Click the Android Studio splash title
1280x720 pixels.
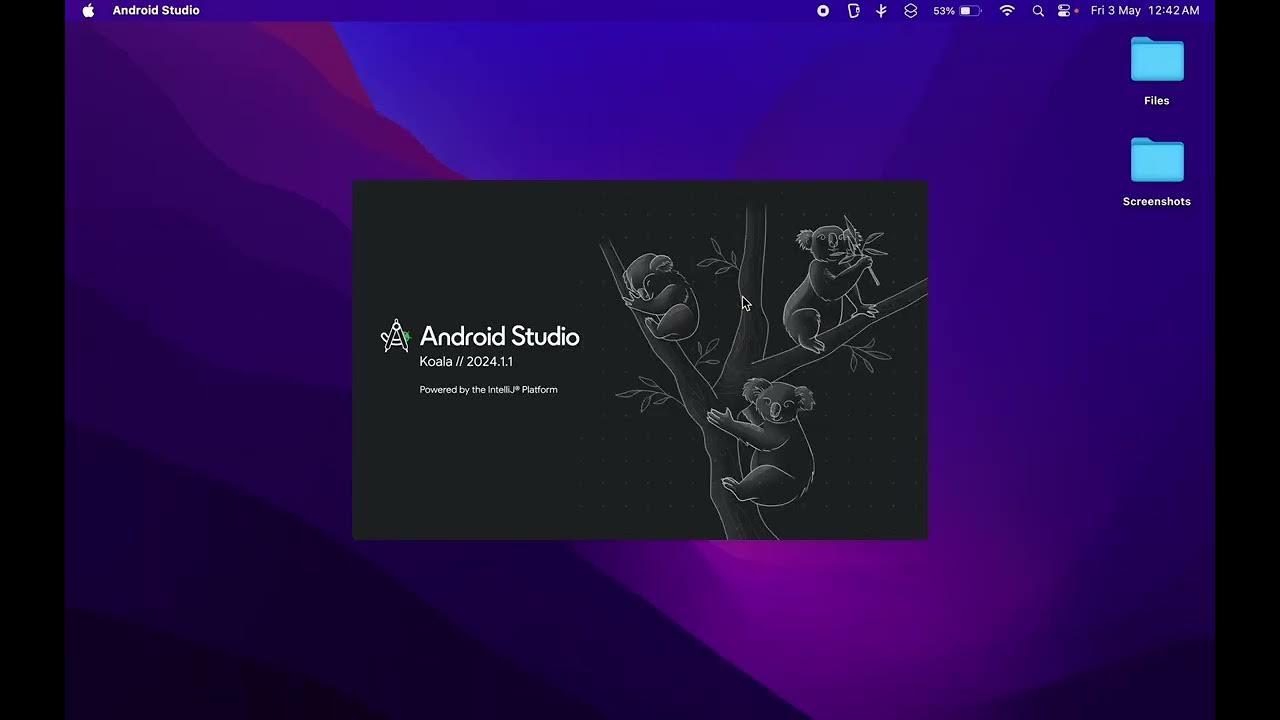(x=499, y=336)
